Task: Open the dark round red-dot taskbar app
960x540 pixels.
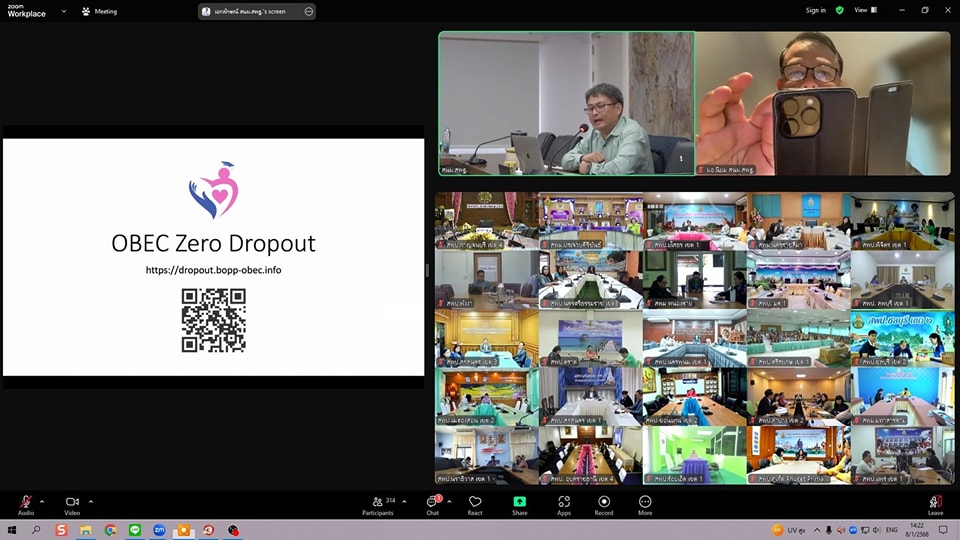Action: (x=233, y=530)
